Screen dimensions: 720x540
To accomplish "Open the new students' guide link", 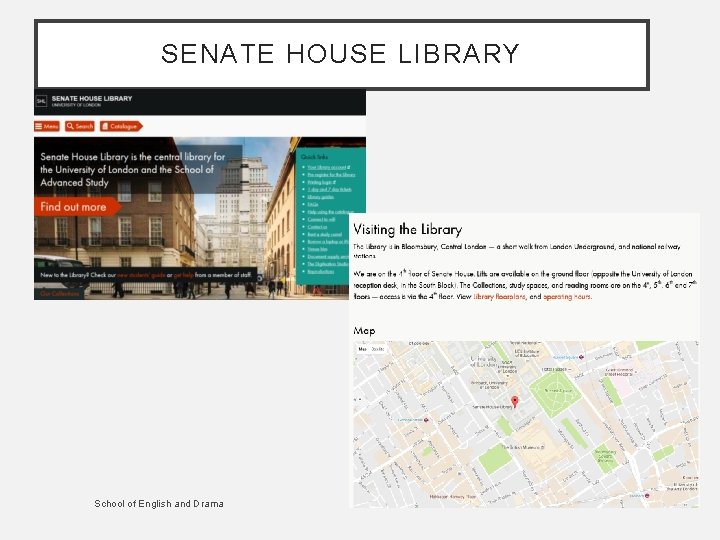I will click(x=141, y=275).
